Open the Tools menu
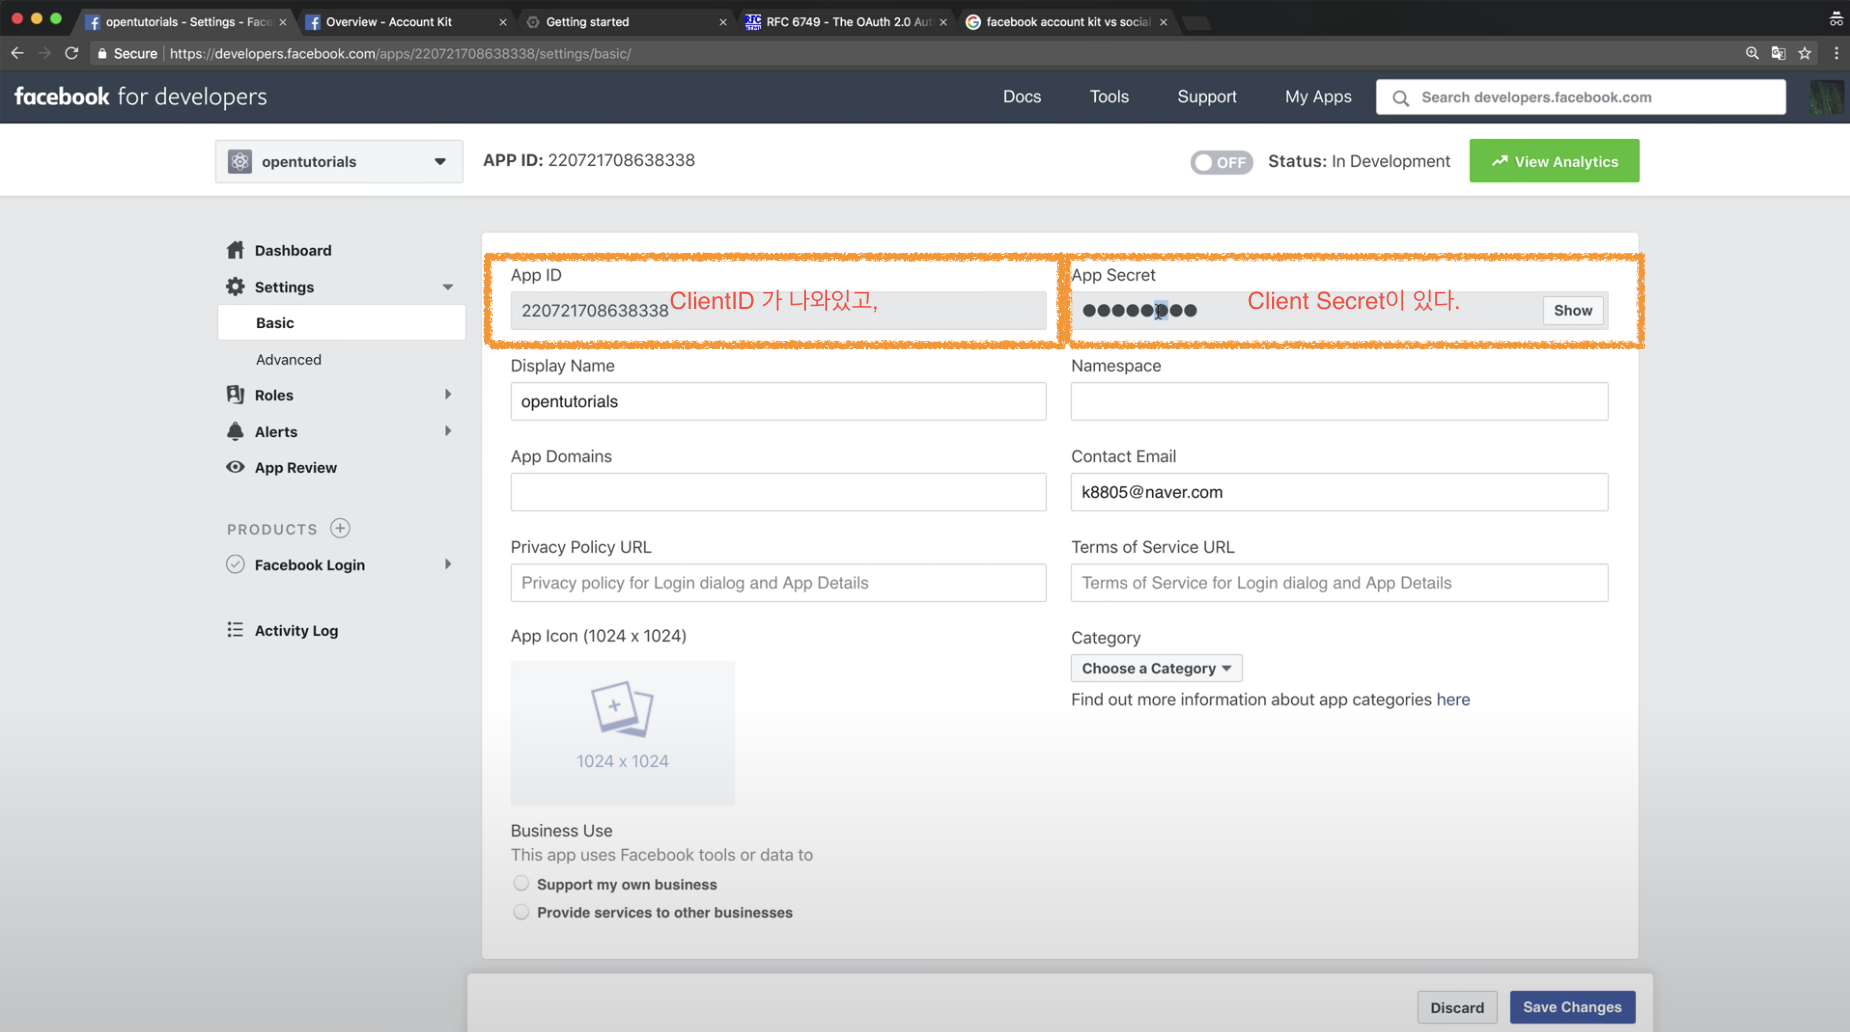Screen dimensions: 1850x1032 click(x=1109, y=97)
